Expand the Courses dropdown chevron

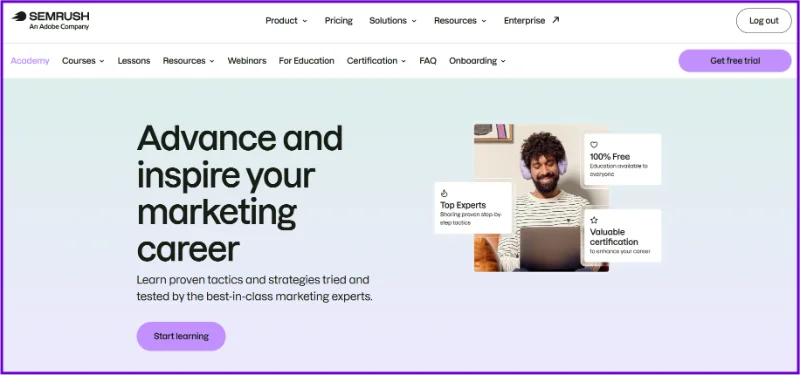tap(102, 61)
